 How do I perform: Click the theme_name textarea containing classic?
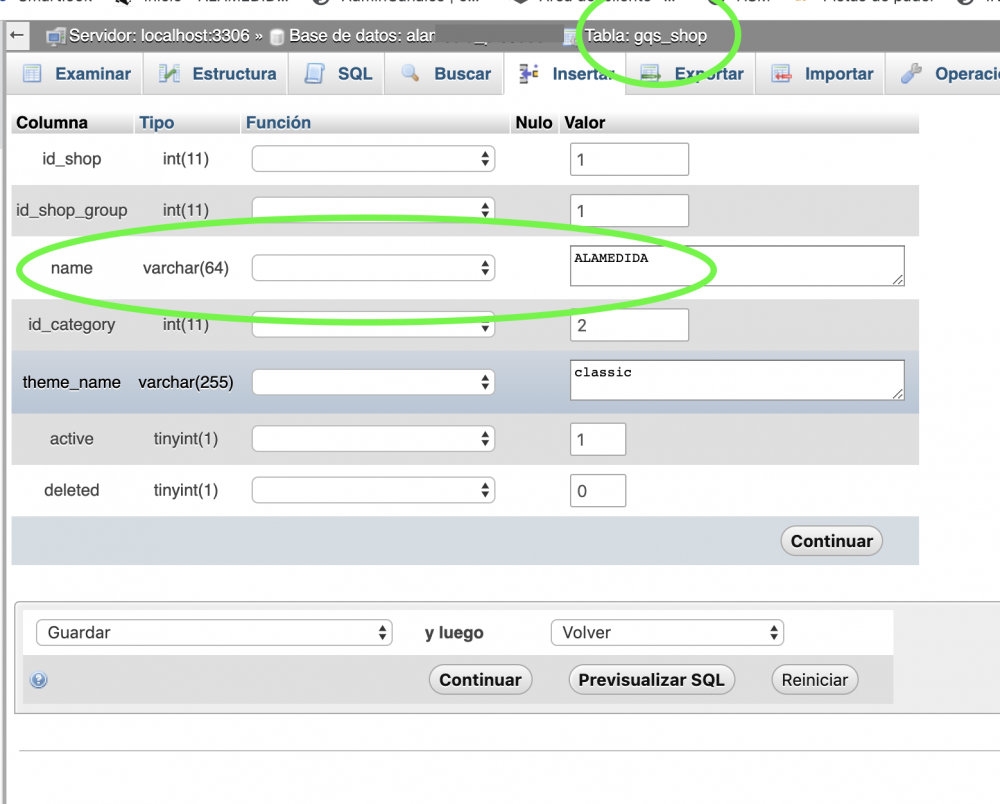click(x=737, y=380)
